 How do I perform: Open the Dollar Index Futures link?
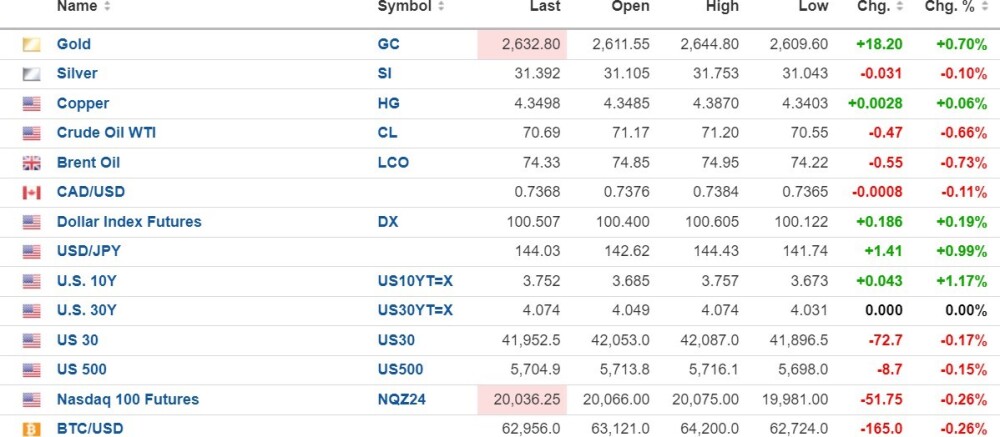pos(129,222)
